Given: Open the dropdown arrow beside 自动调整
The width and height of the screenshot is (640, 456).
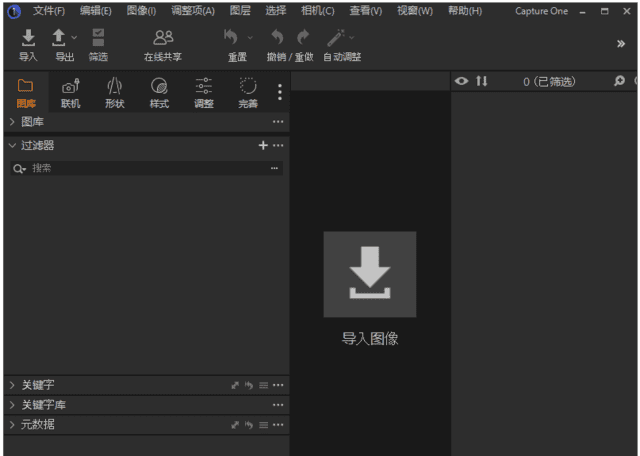Looking at the screenshot, I should pos(351,38).
